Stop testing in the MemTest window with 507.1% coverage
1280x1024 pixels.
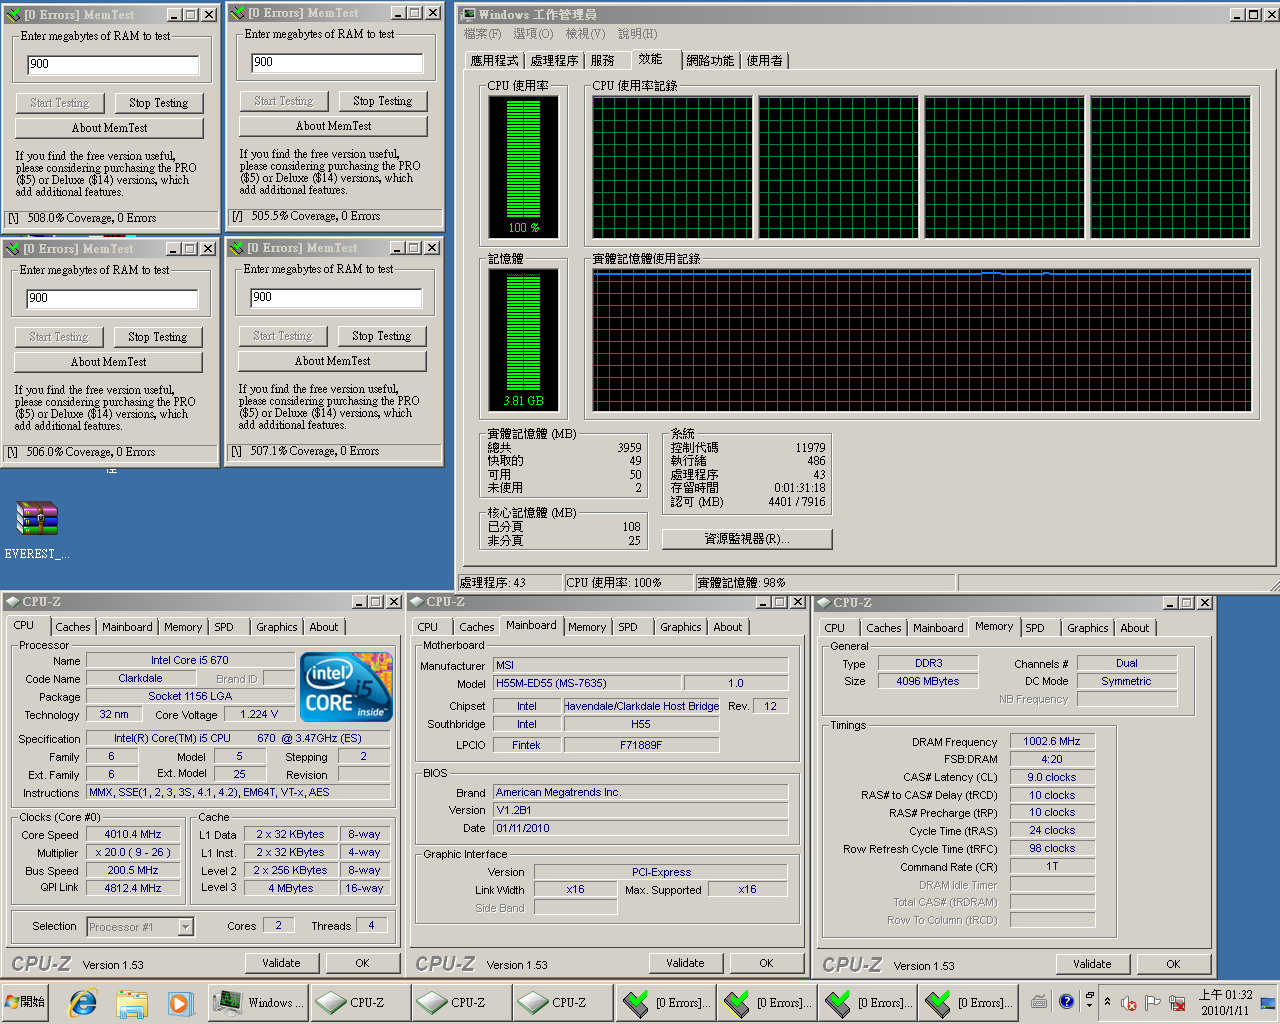pos(382,336)
